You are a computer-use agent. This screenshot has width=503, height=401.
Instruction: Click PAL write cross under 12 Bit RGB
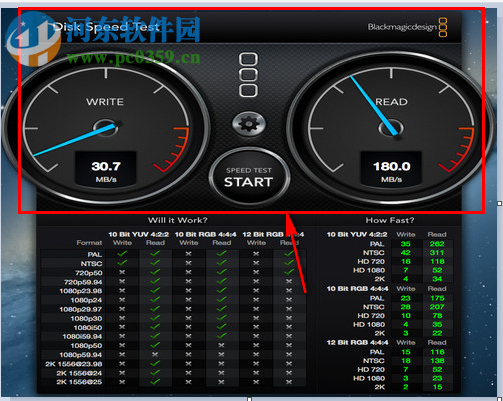[x=256, y=254]
